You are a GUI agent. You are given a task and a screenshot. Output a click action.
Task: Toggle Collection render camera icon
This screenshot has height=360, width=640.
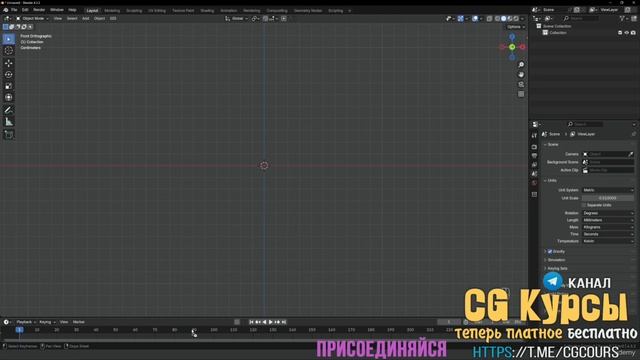[x=633, y=33]
